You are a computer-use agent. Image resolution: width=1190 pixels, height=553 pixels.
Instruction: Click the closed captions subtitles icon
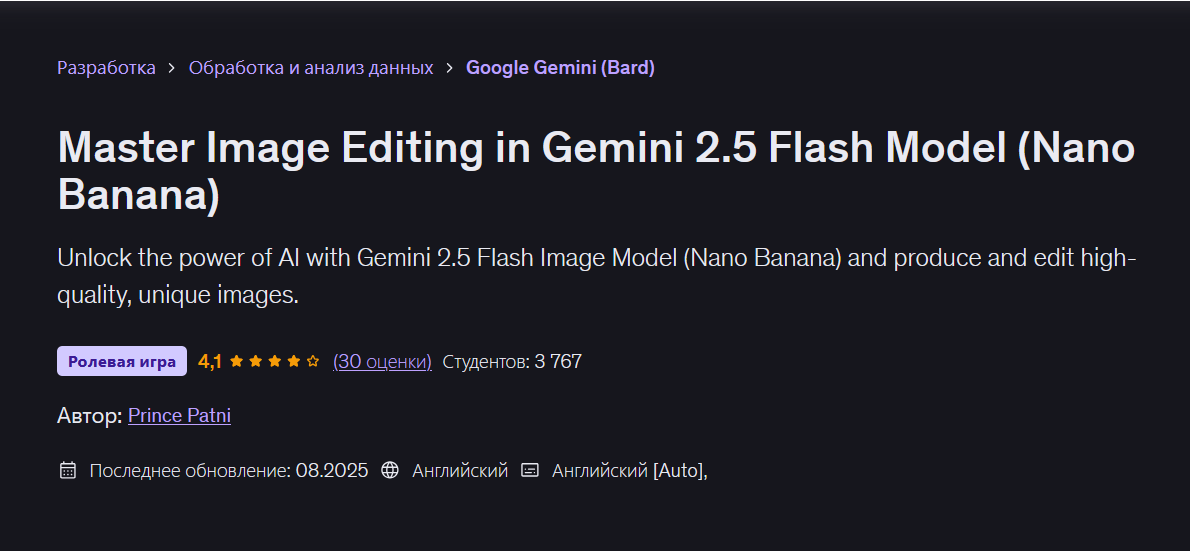coord(530,470)
